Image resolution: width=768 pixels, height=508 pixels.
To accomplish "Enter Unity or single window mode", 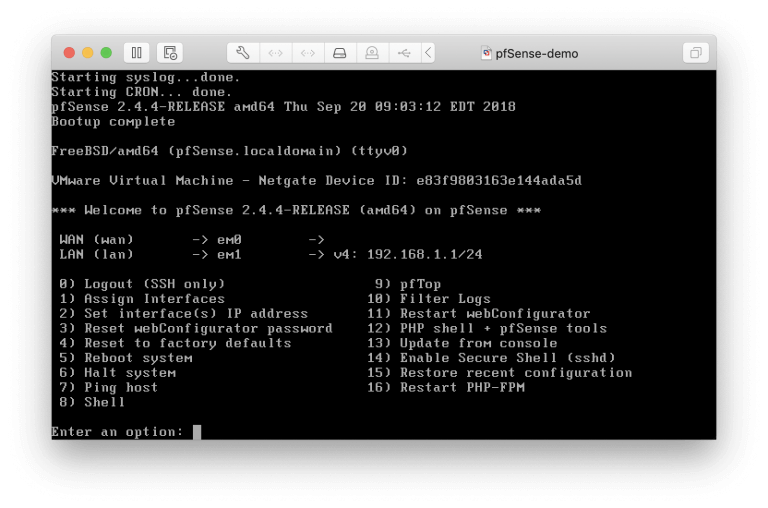I will pos(696,53).
